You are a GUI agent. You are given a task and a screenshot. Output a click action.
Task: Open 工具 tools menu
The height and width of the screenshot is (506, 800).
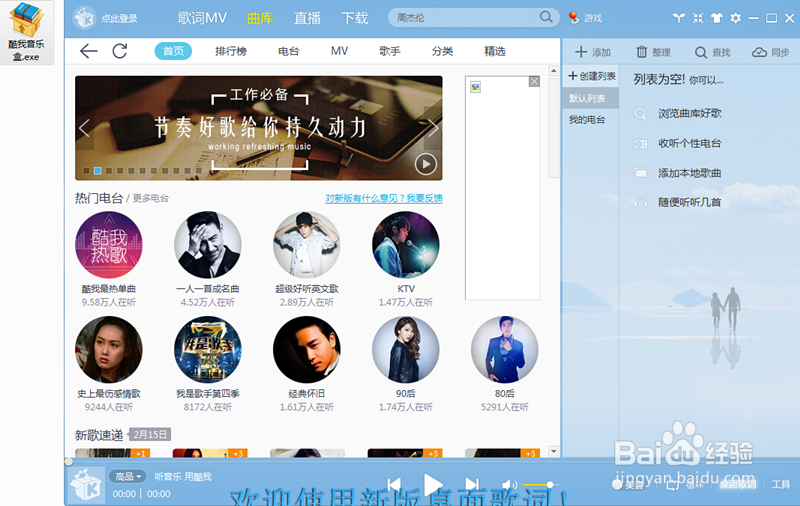pos(781,485)
